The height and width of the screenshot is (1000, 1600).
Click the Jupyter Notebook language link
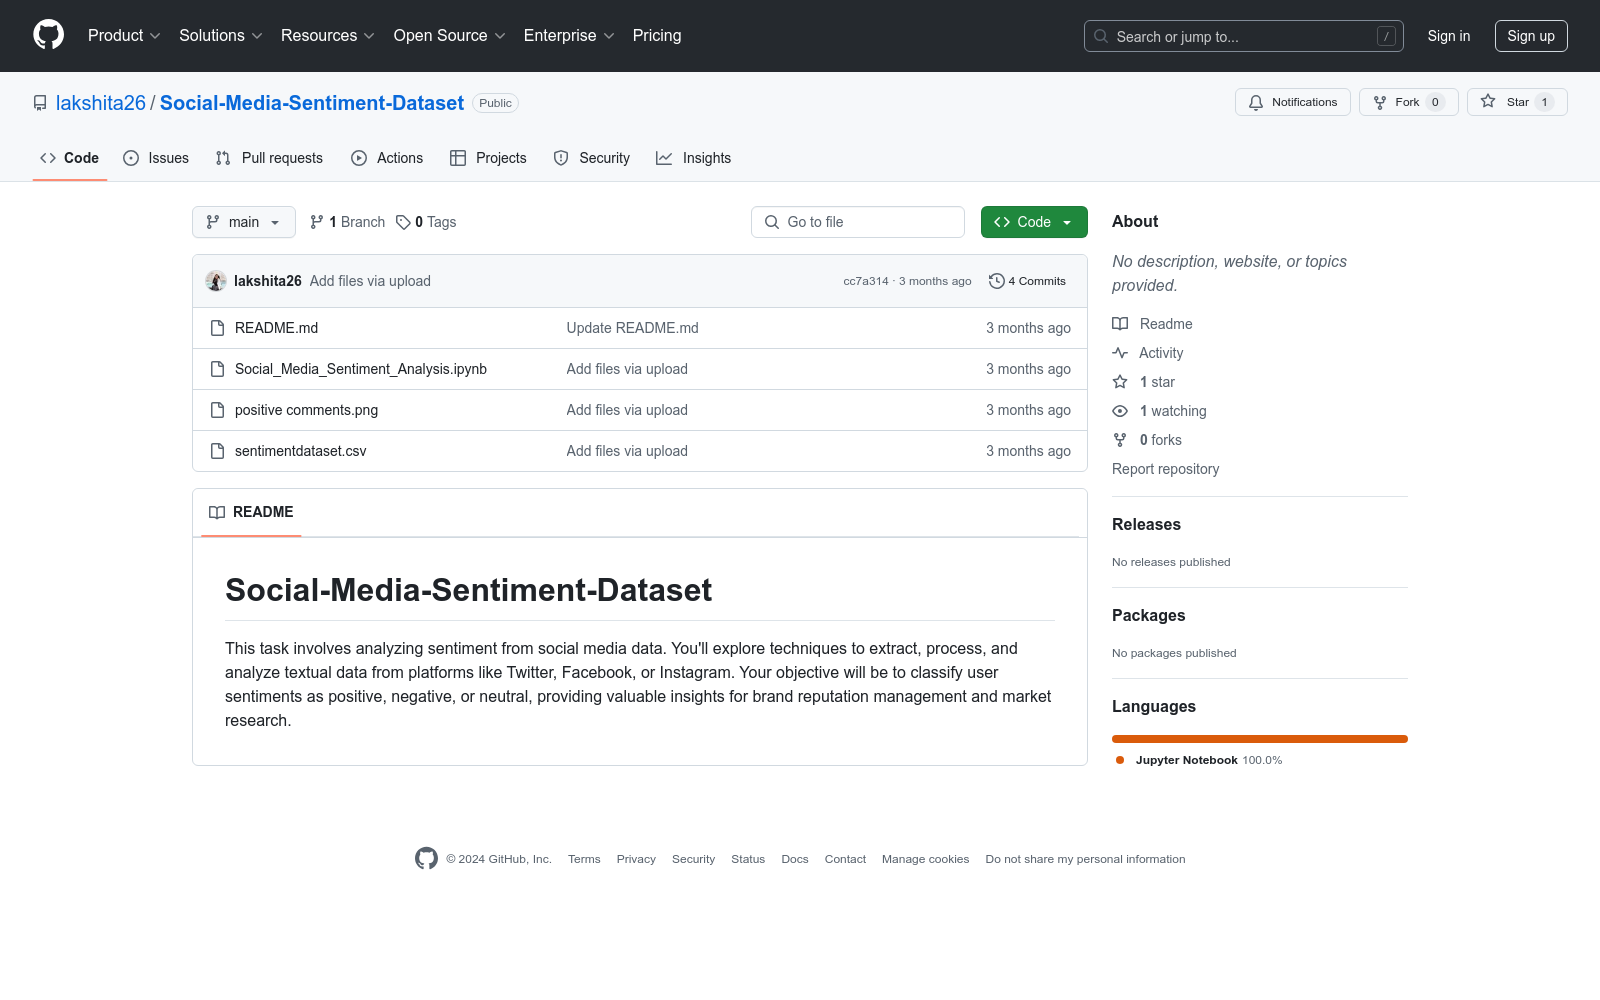coord(1199,760)
